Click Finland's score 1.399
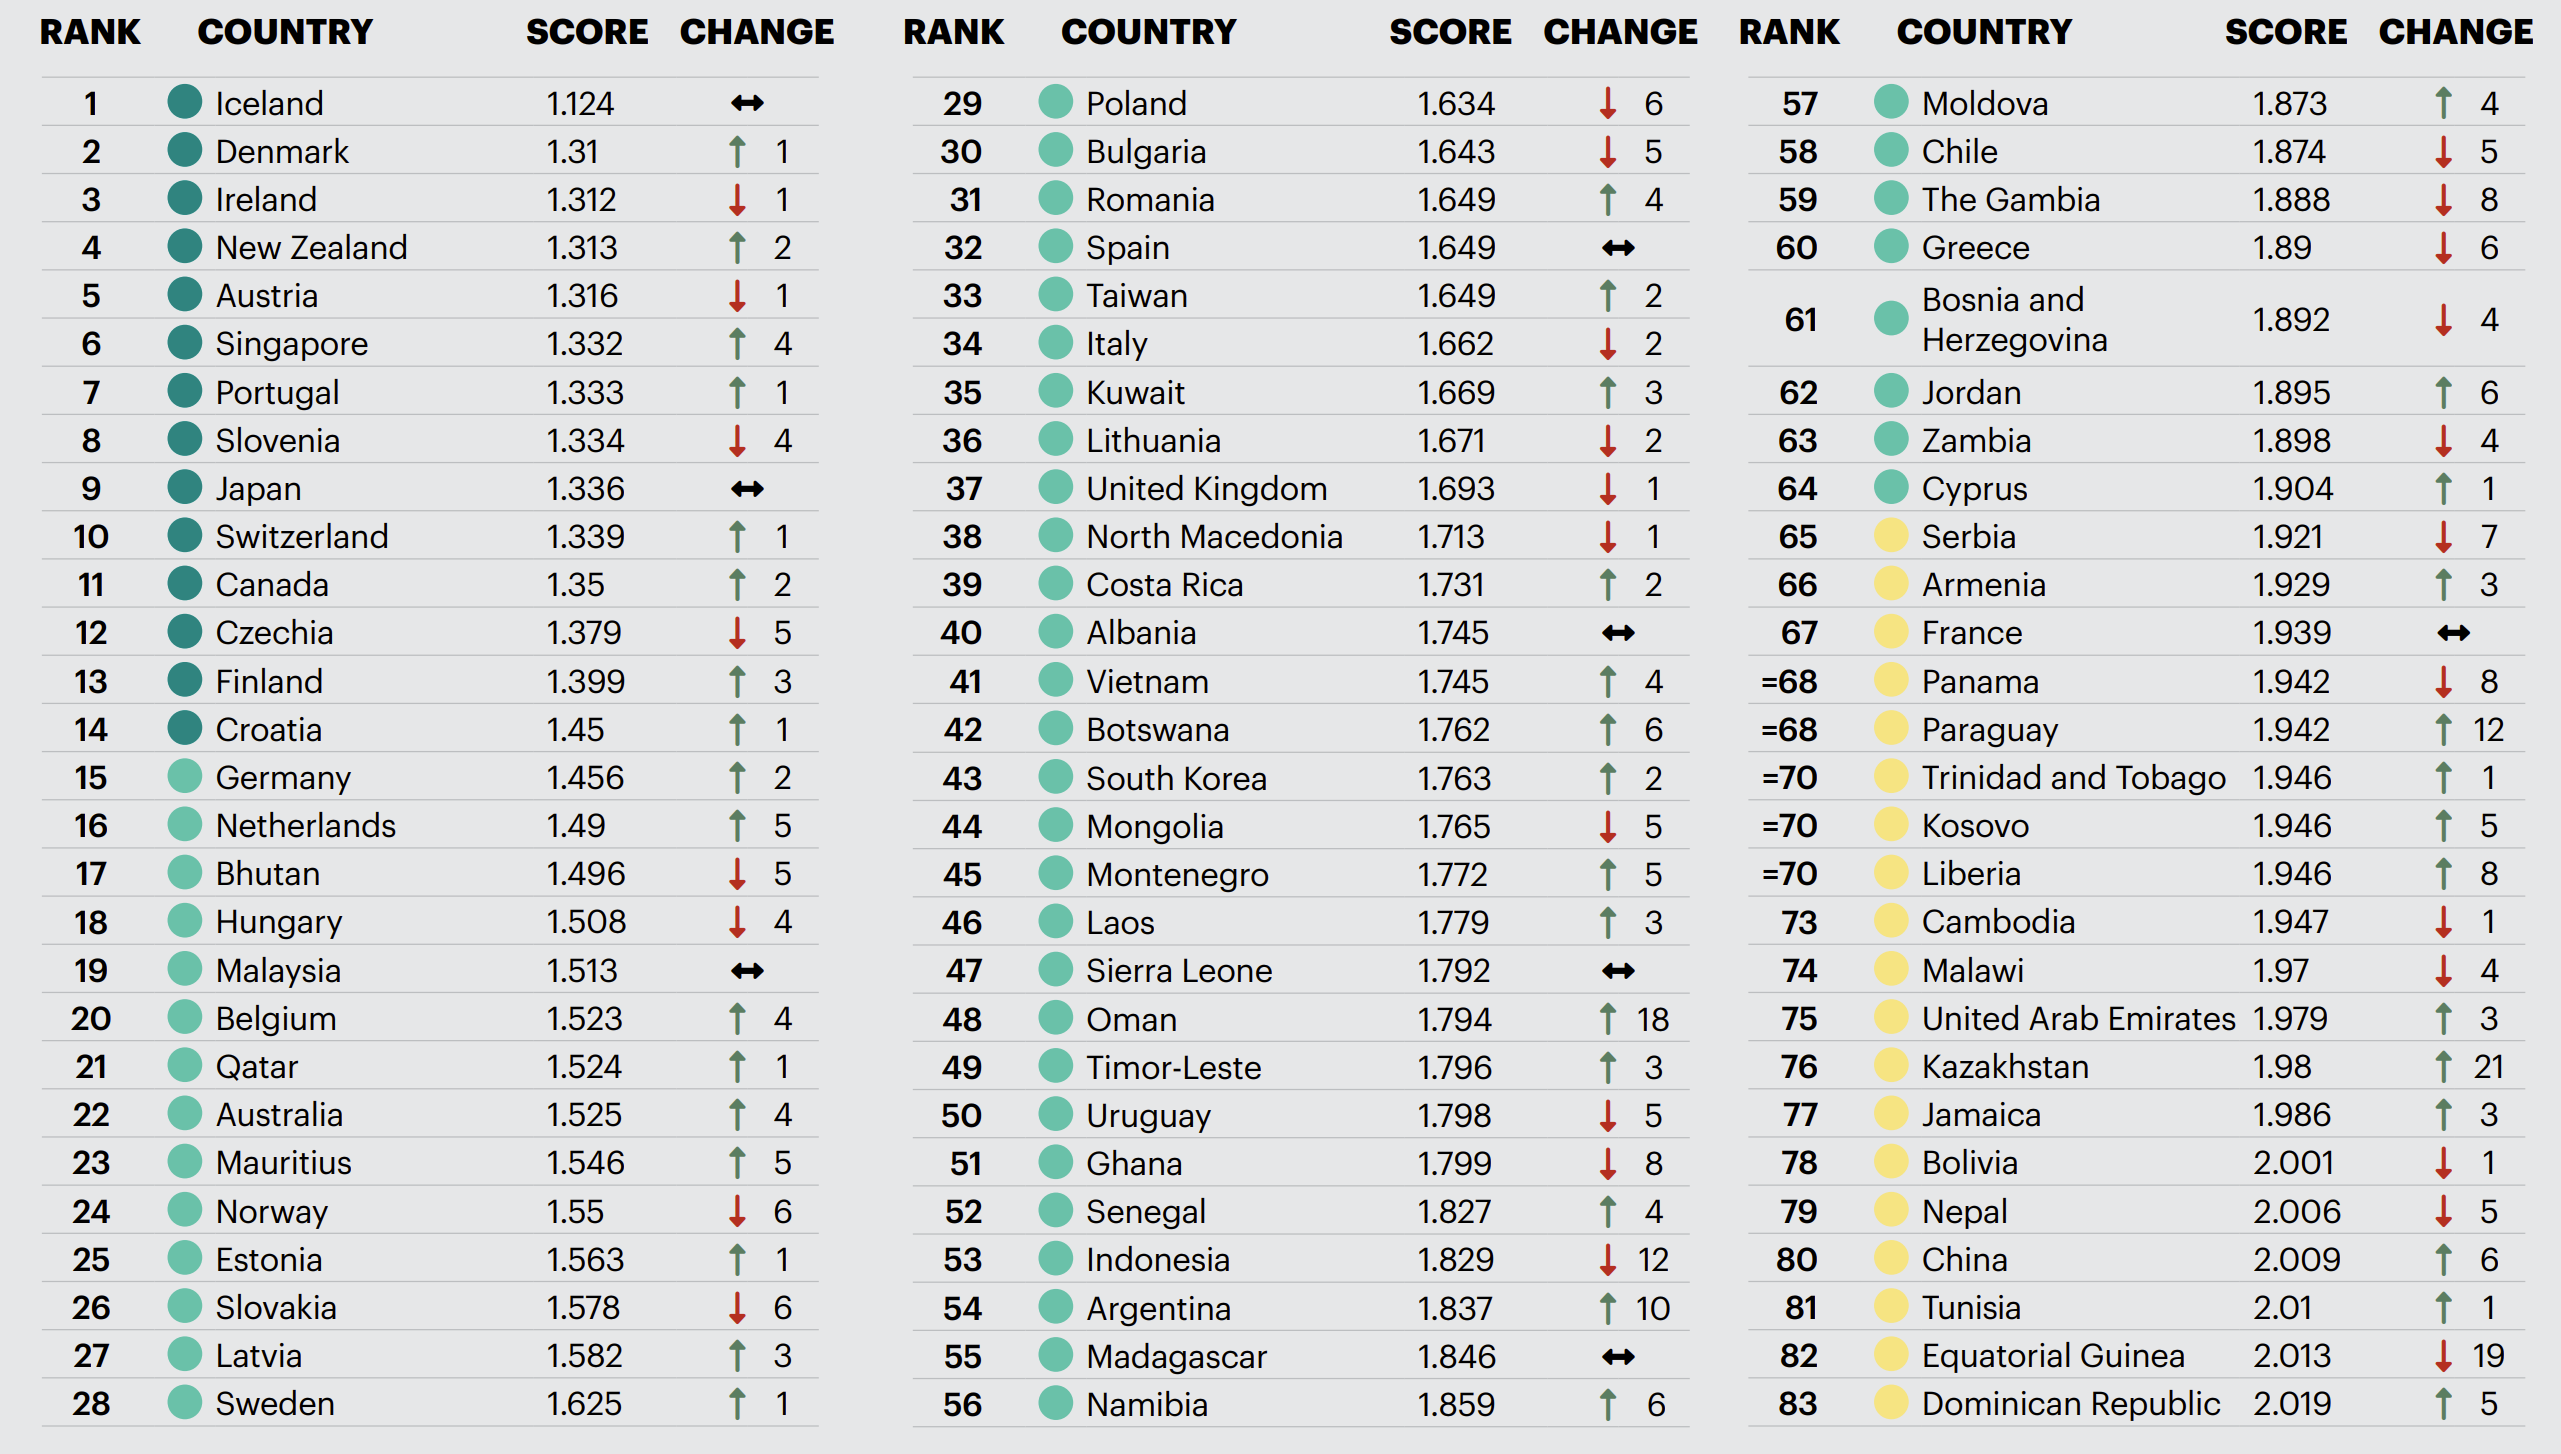The height and width of the screenshot is (1454, 2561). pyautogui.click(x=585, y=682)
